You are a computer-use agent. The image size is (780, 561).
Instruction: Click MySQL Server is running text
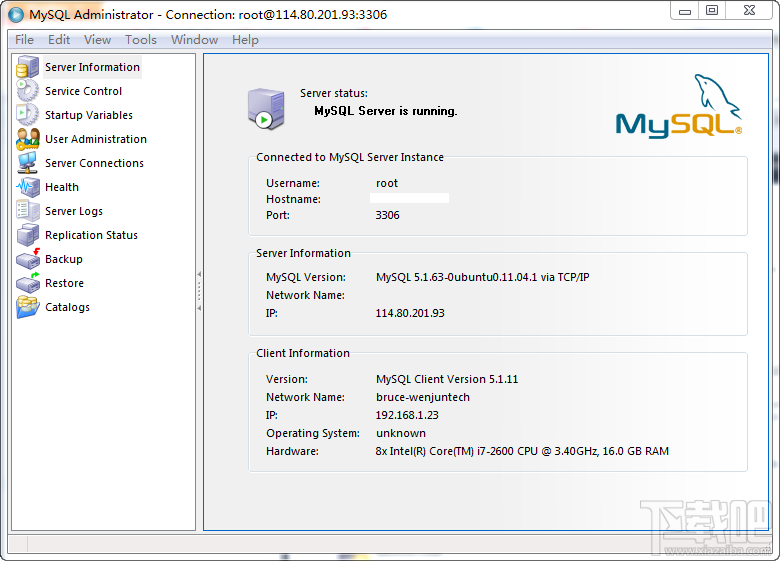(386, 111)
